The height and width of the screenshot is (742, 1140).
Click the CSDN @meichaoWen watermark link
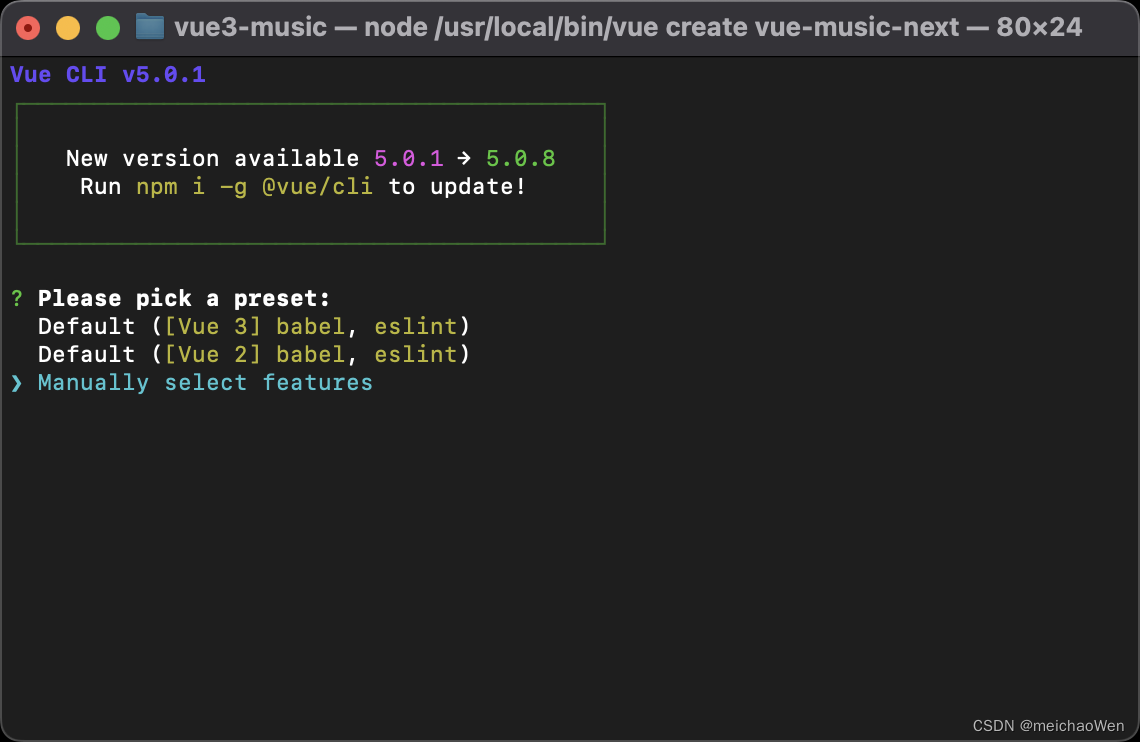pos(1048,725)
